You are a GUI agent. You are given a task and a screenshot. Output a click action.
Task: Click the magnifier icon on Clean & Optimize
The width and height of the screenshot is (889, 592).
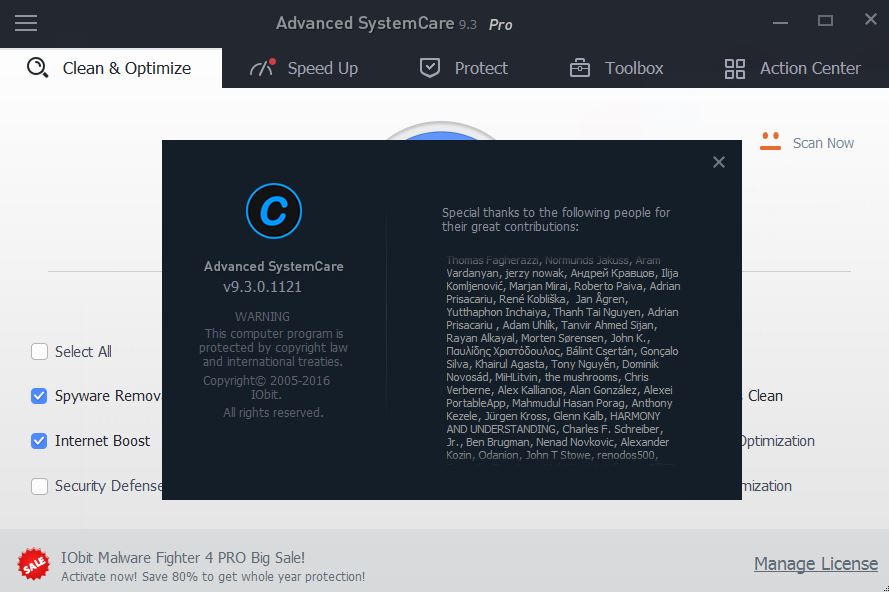[36, 67]
